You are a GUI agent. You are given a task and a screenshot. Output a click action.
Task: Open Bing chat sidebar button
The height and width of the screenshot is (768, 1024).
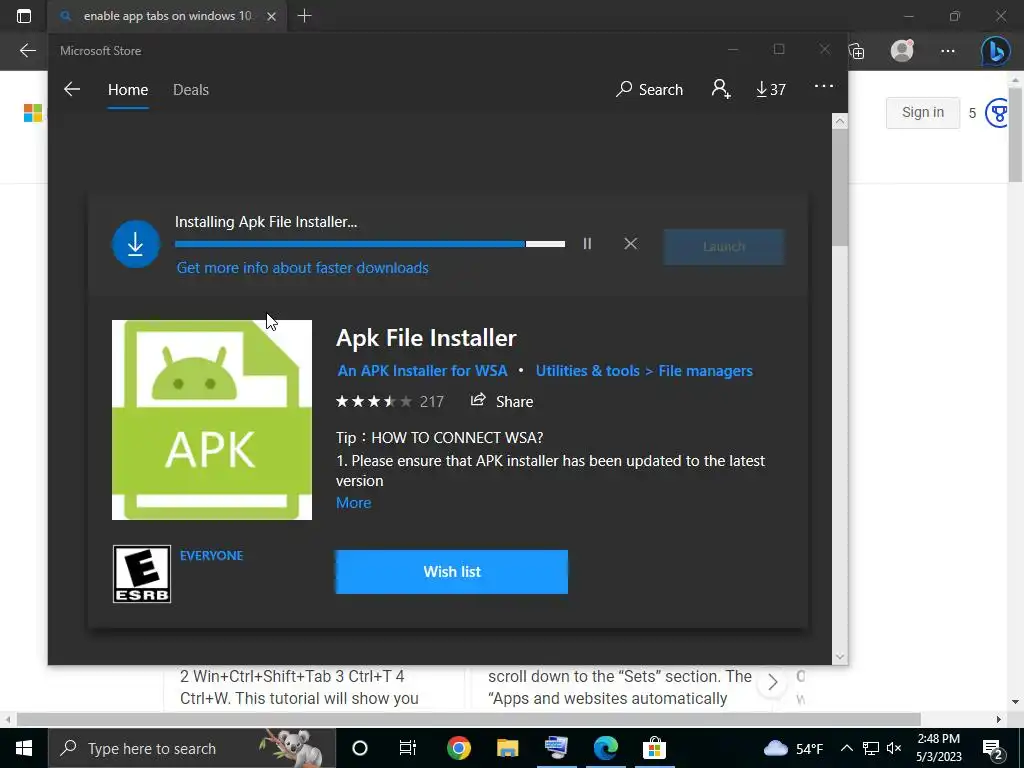coord(996,51)
